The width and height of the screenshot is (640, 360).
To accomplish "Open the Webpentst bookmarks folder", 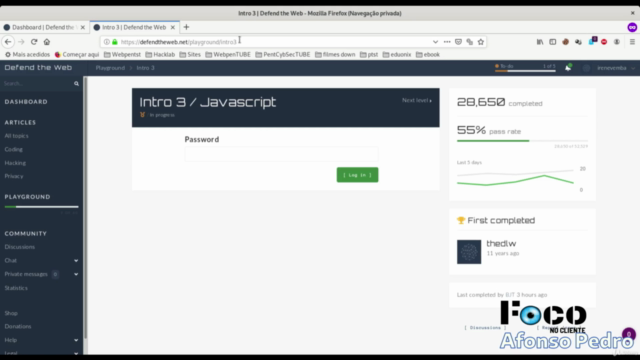I will point(122,54).
